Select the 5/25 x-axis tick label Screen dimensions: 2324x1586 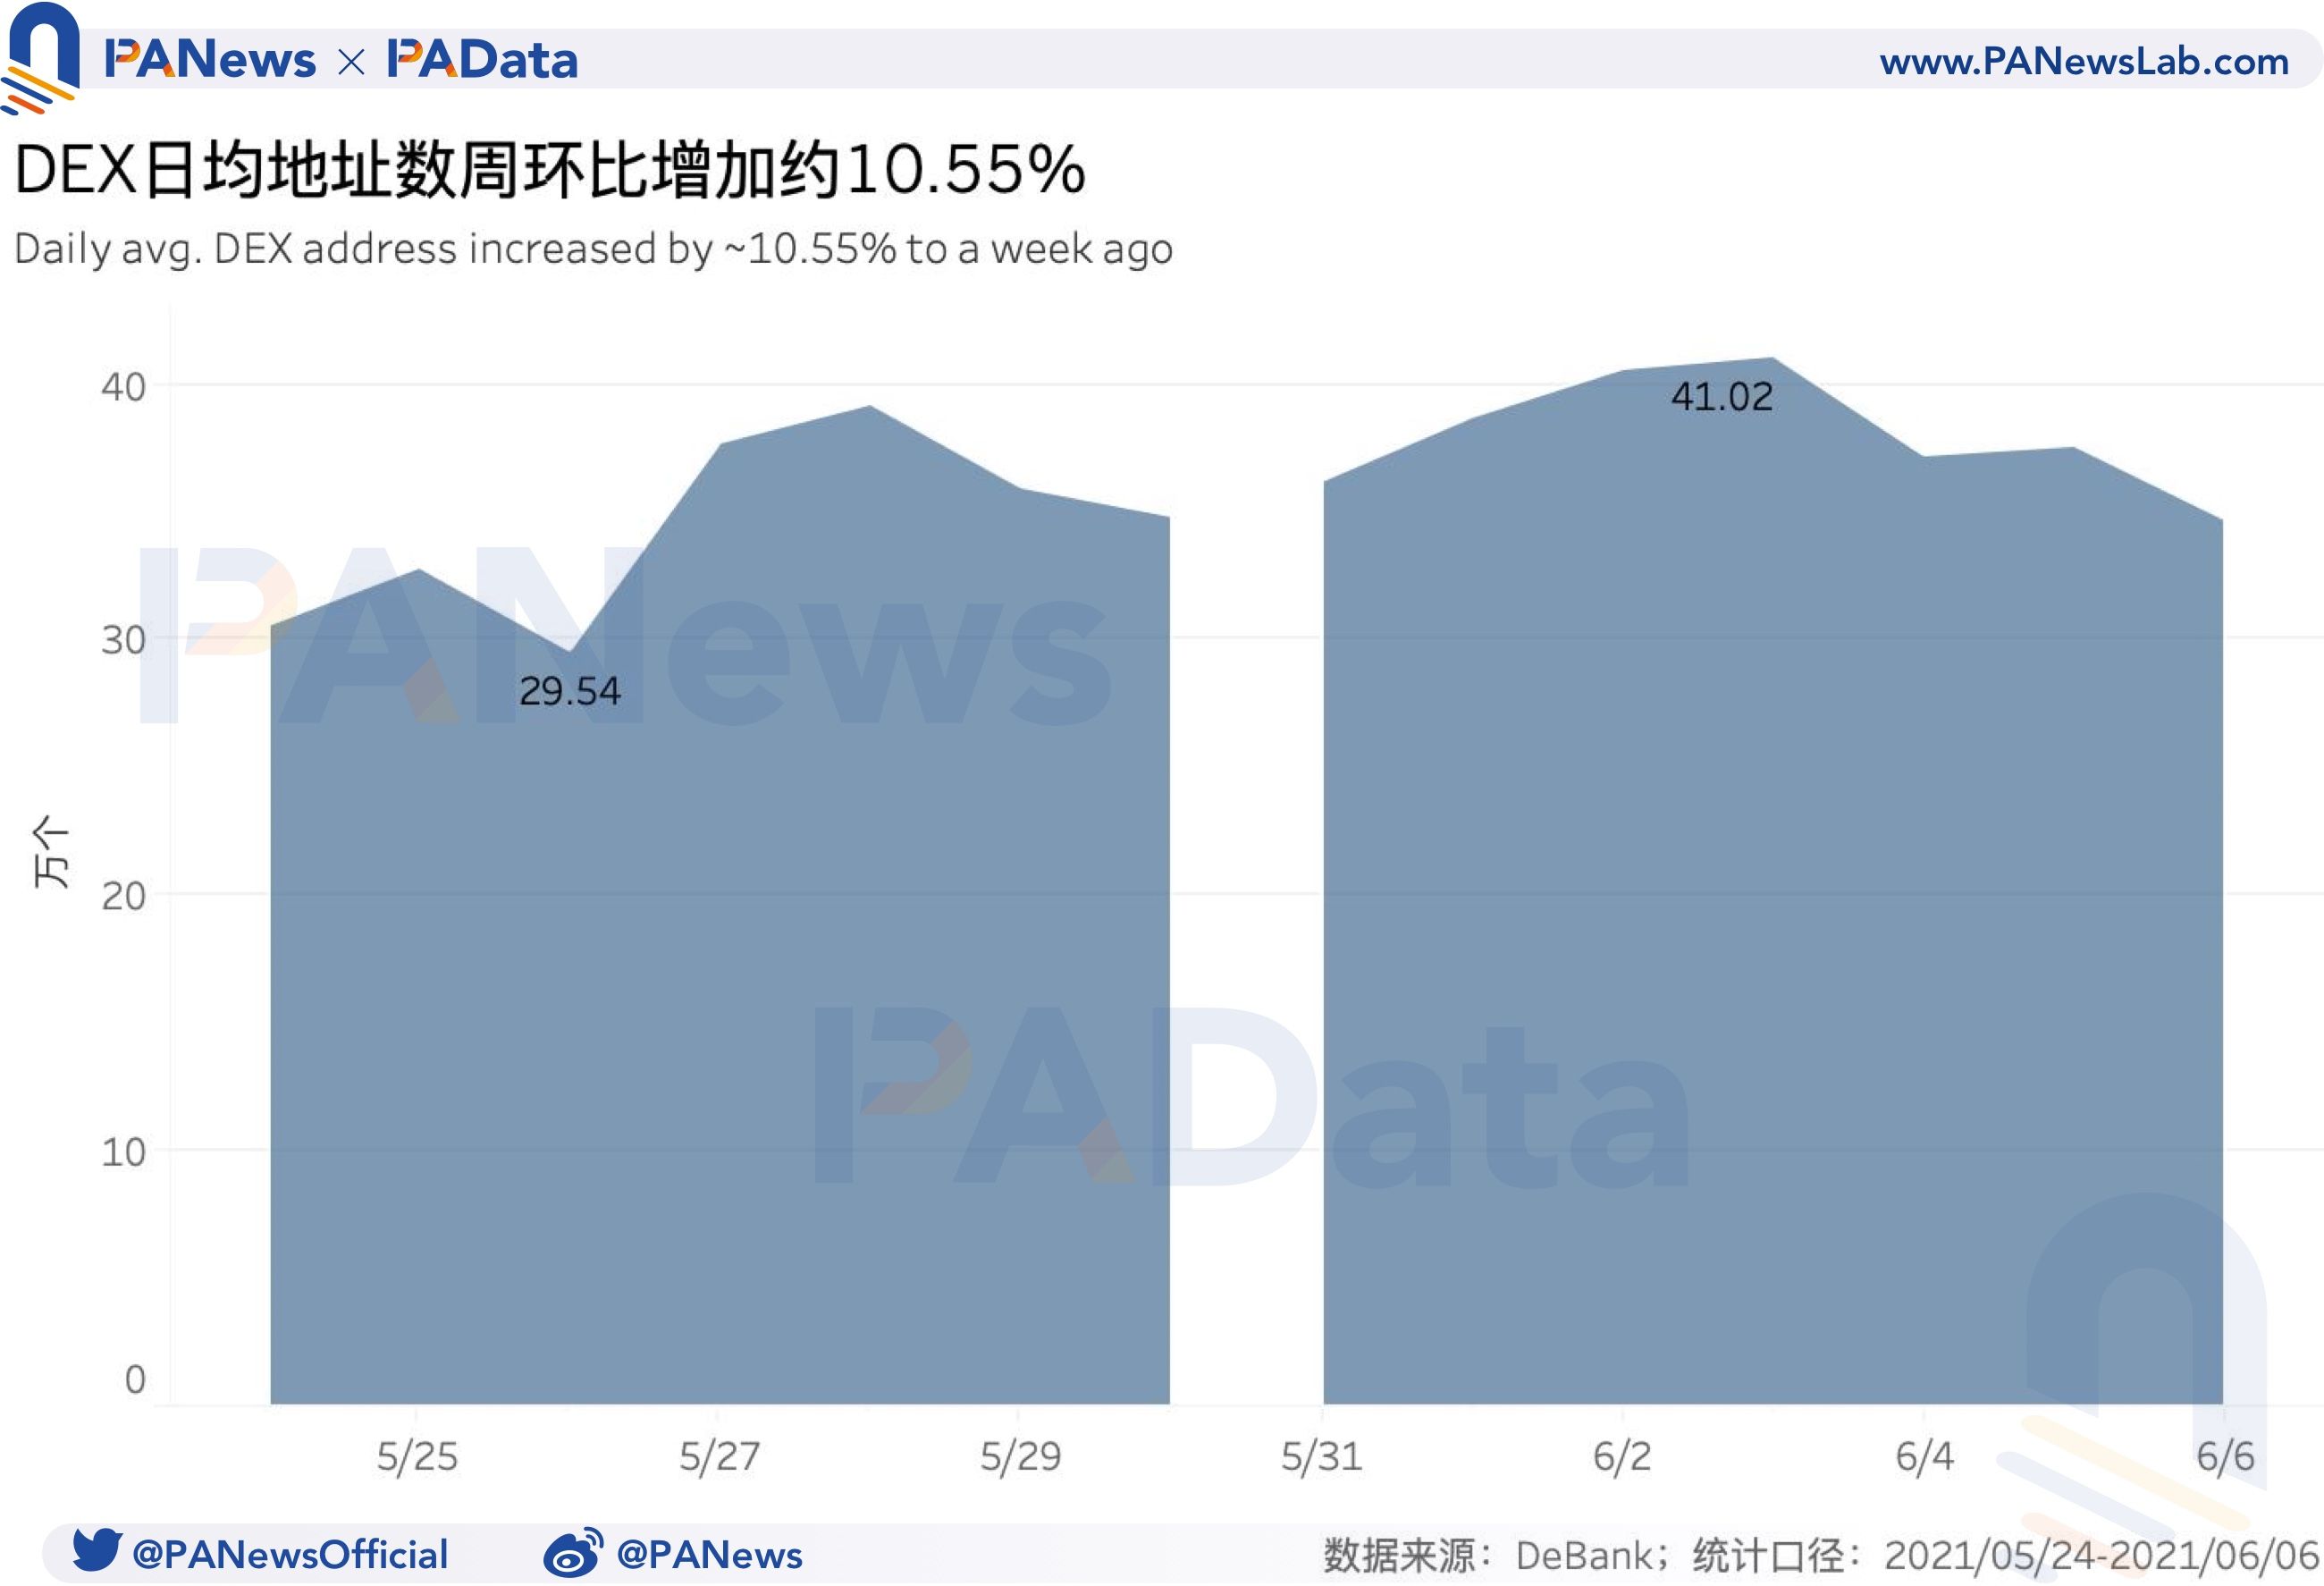click(417, 1456)
